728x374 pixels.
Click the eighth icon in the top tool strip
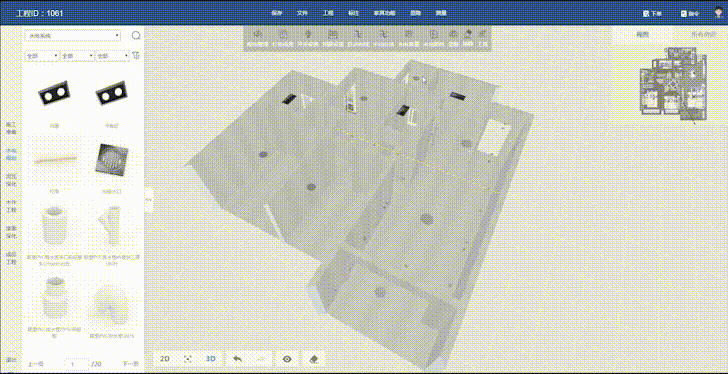pyautogui.click(x=433, y=34)
